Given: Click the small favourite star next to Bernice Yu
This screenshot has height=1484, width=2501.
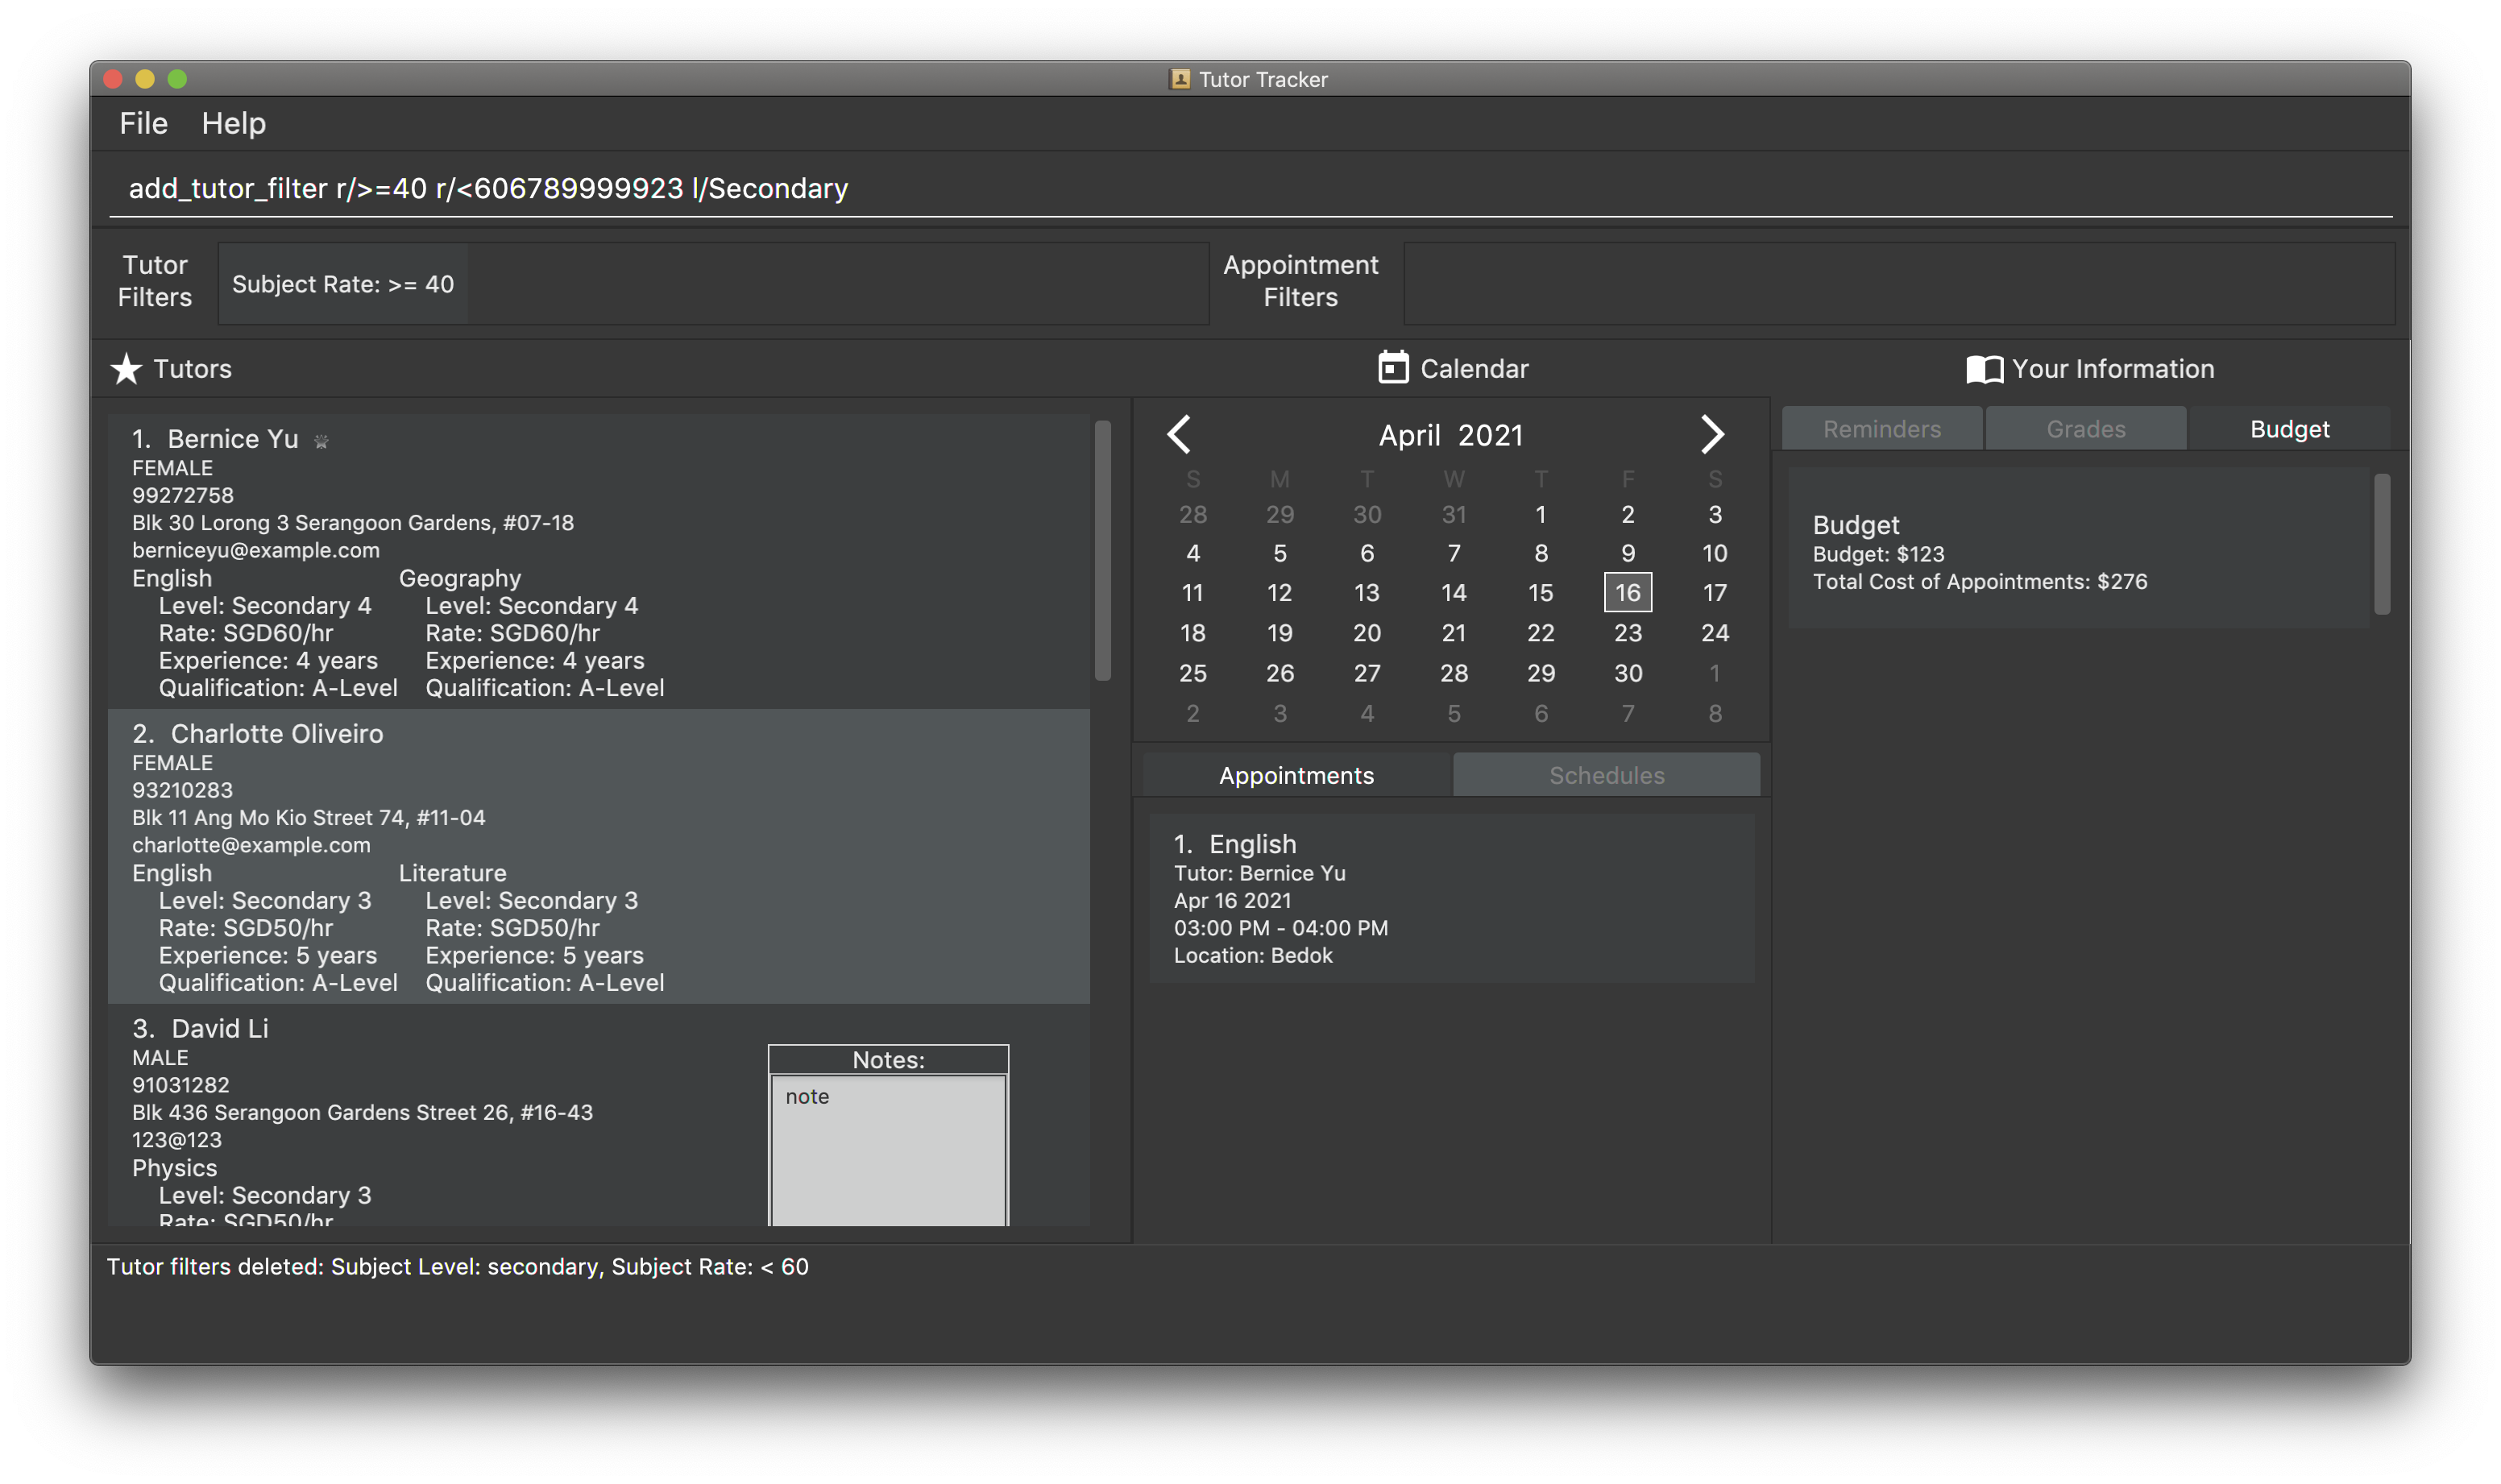Looking at the screenshot, I should pos(321,441).
